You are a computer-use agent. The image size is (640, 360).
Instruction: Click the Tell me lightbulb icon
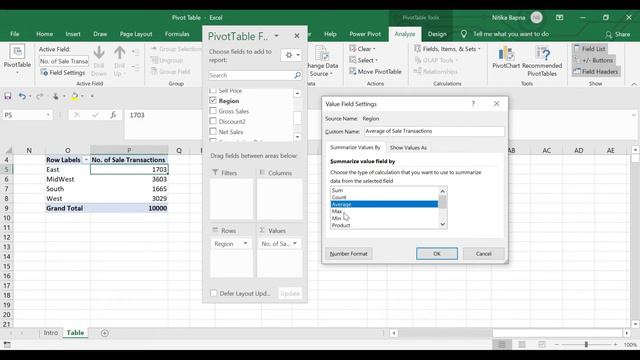pos(464,34)
